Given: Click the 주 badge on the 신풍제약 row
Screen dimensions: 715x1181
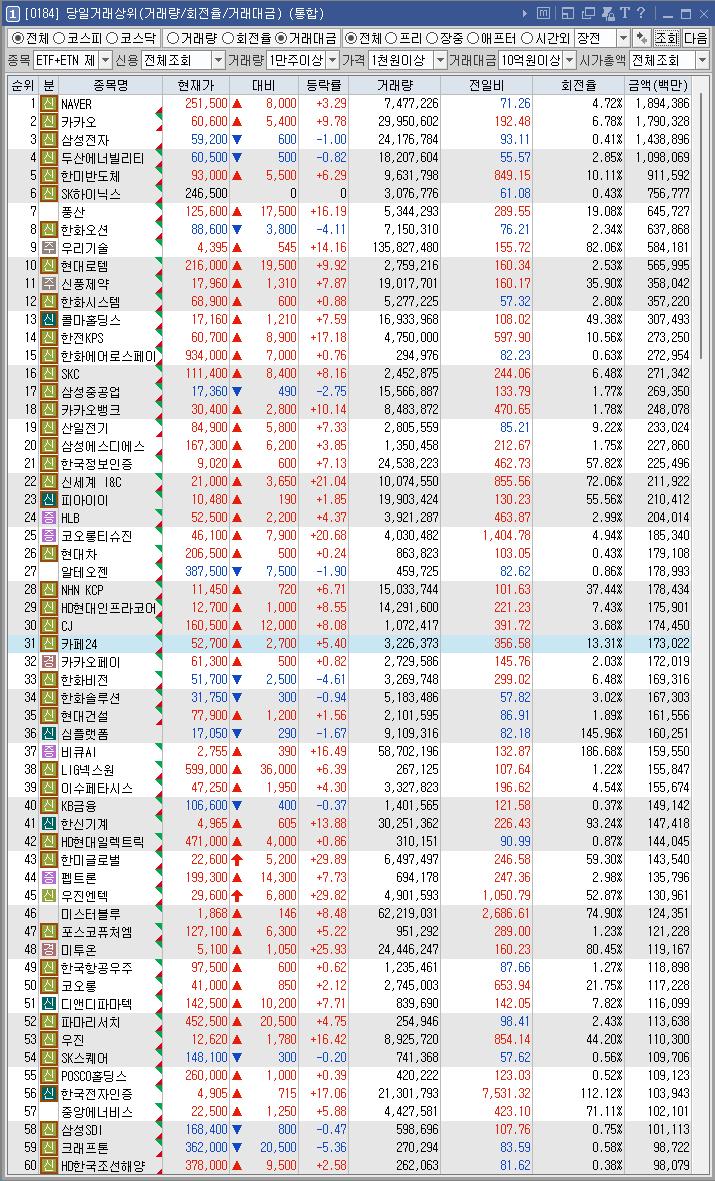Looking at the screenshot, I should [49, 284].
